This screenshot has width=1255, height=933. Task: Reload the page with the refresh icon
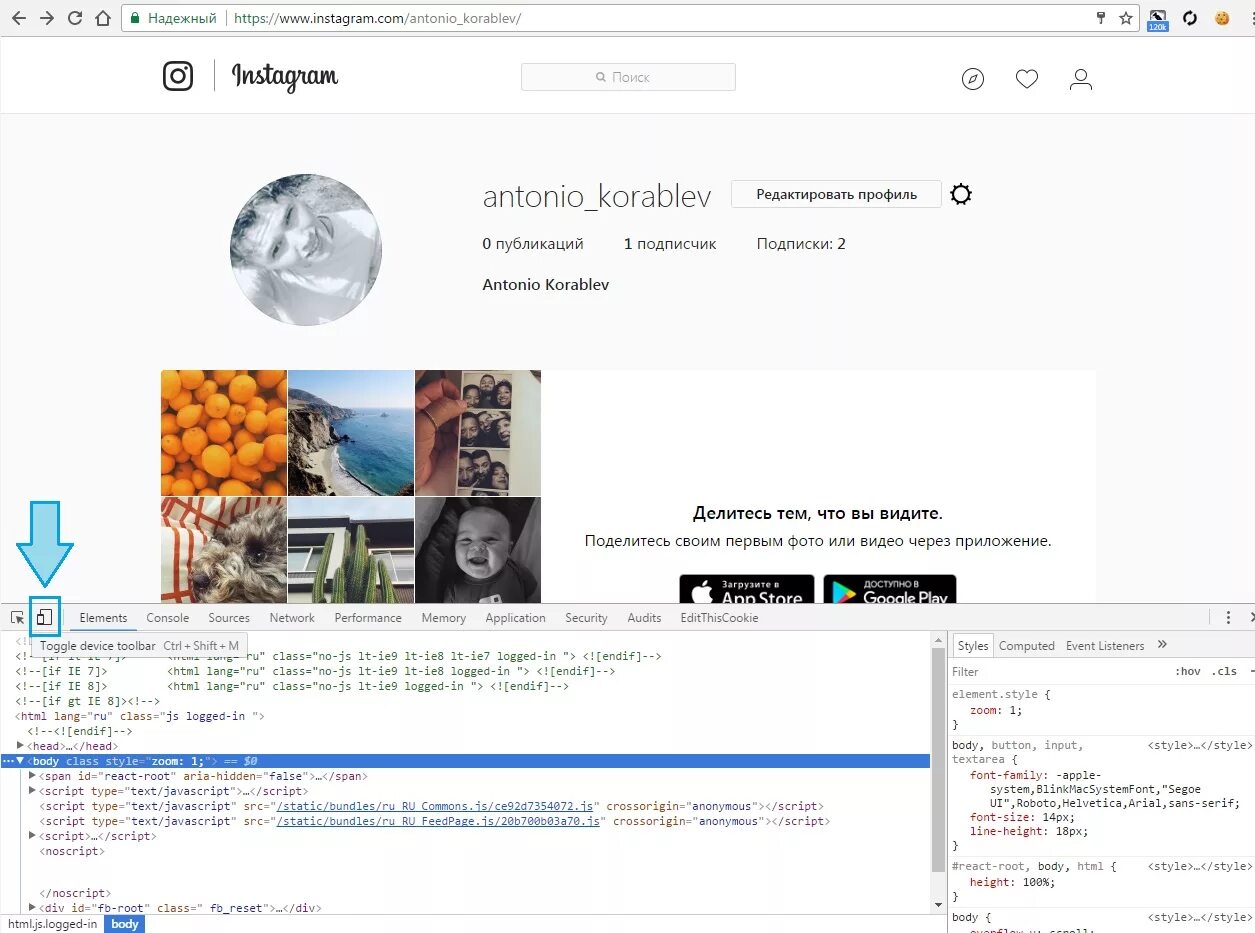click(74, 18)
